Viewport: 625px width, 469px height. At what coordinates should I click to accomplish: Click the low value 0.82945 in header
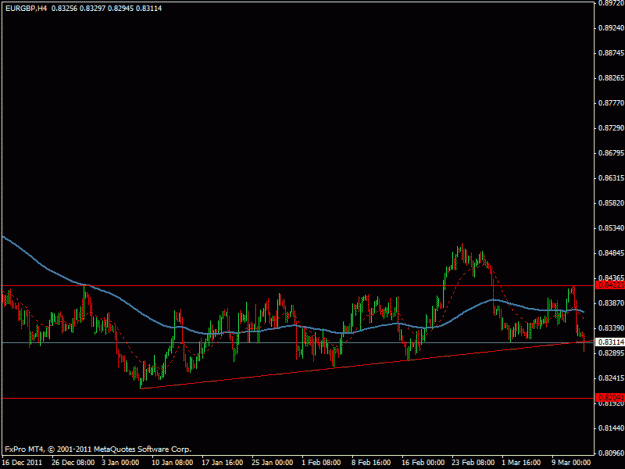[121, 8]
